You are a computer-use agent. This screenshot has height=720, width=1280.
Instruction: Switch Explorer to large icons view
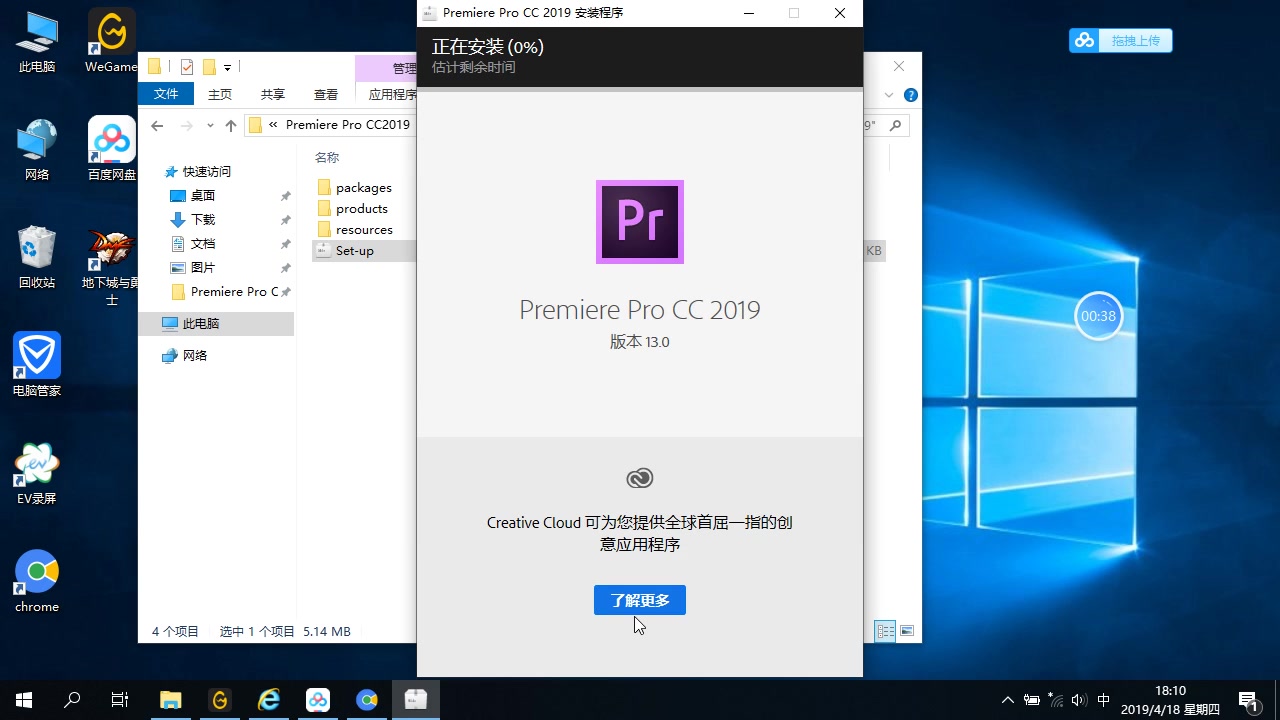pos(907,631)
